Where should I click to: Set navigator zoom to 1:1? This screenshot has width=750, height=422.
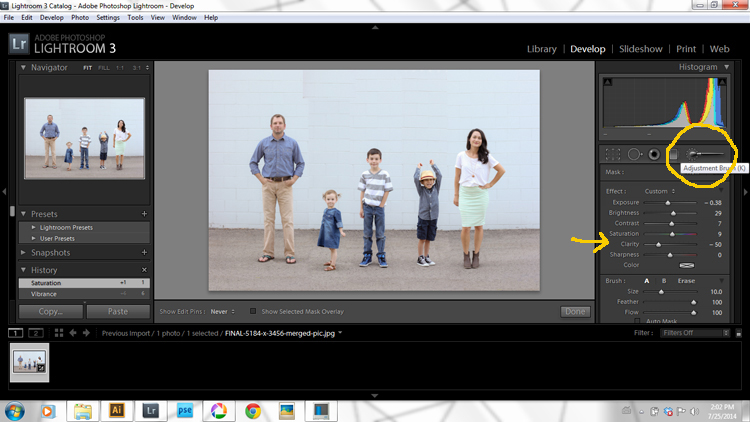[x=120, y=68]
